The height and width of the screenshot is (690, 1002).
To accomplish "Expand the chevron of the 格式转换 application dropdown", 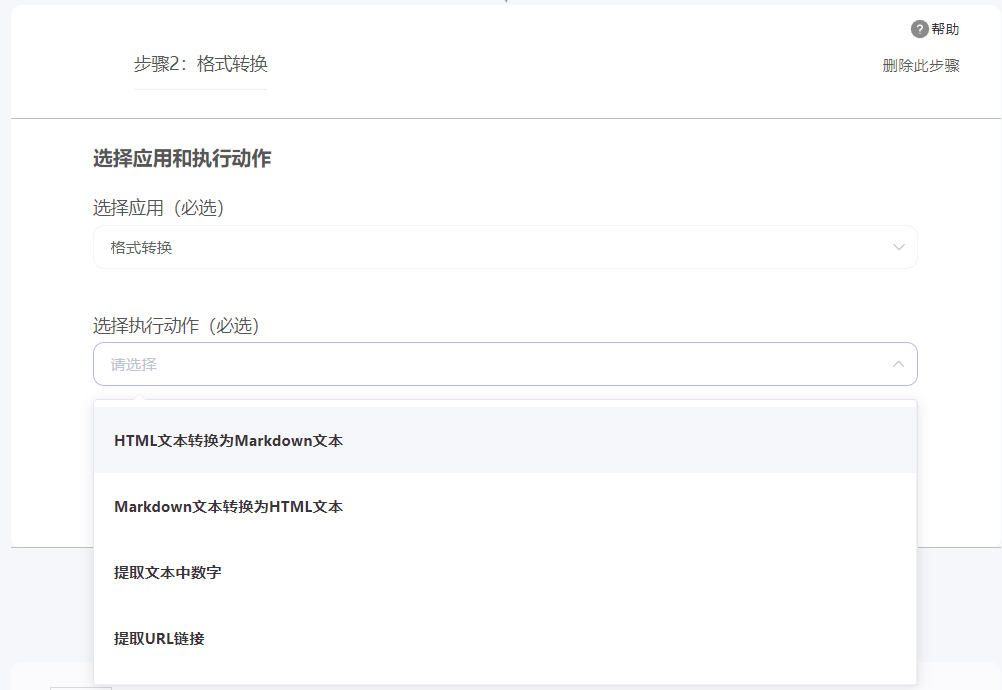I will point(898,247).
